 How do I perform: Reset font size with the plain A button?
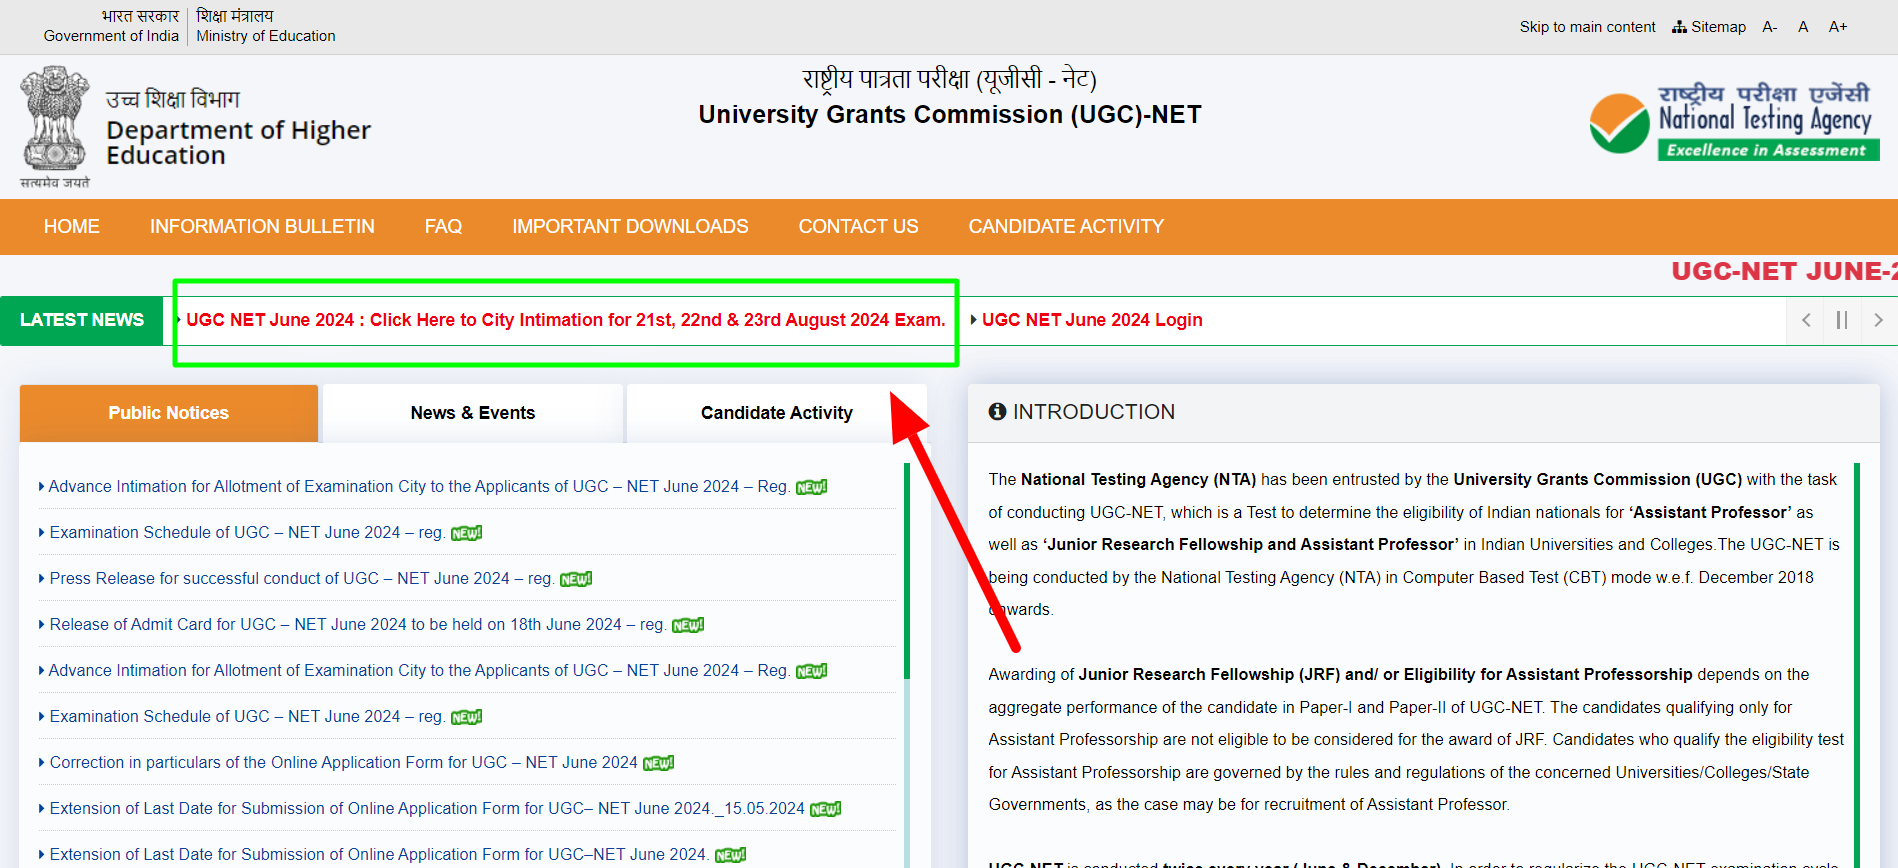[1803, 27]
